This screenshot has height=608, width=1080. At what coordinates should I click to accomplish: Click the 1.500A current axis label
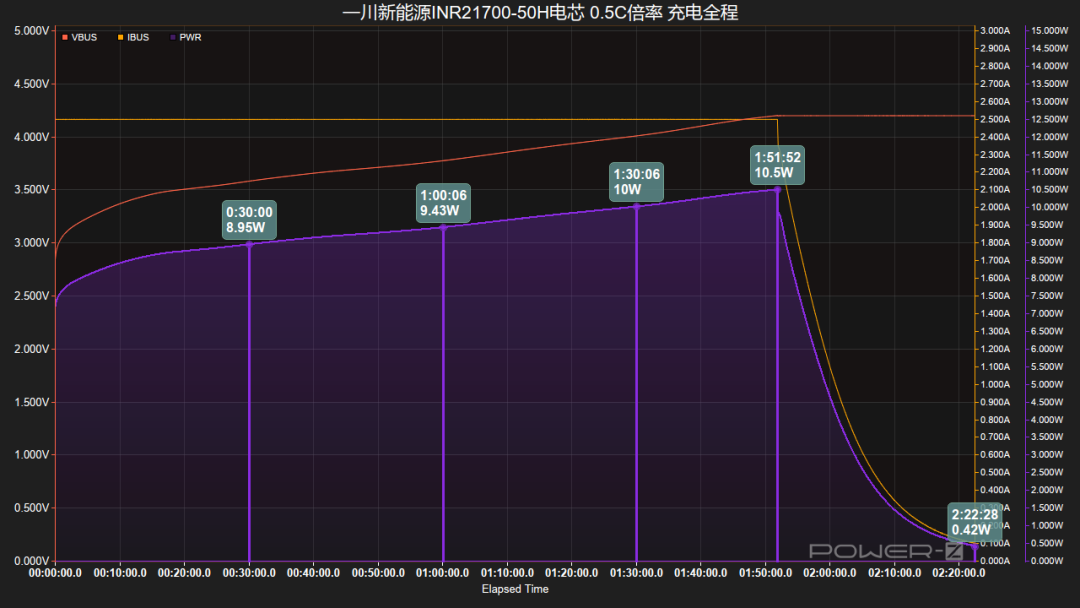[995, 296]
